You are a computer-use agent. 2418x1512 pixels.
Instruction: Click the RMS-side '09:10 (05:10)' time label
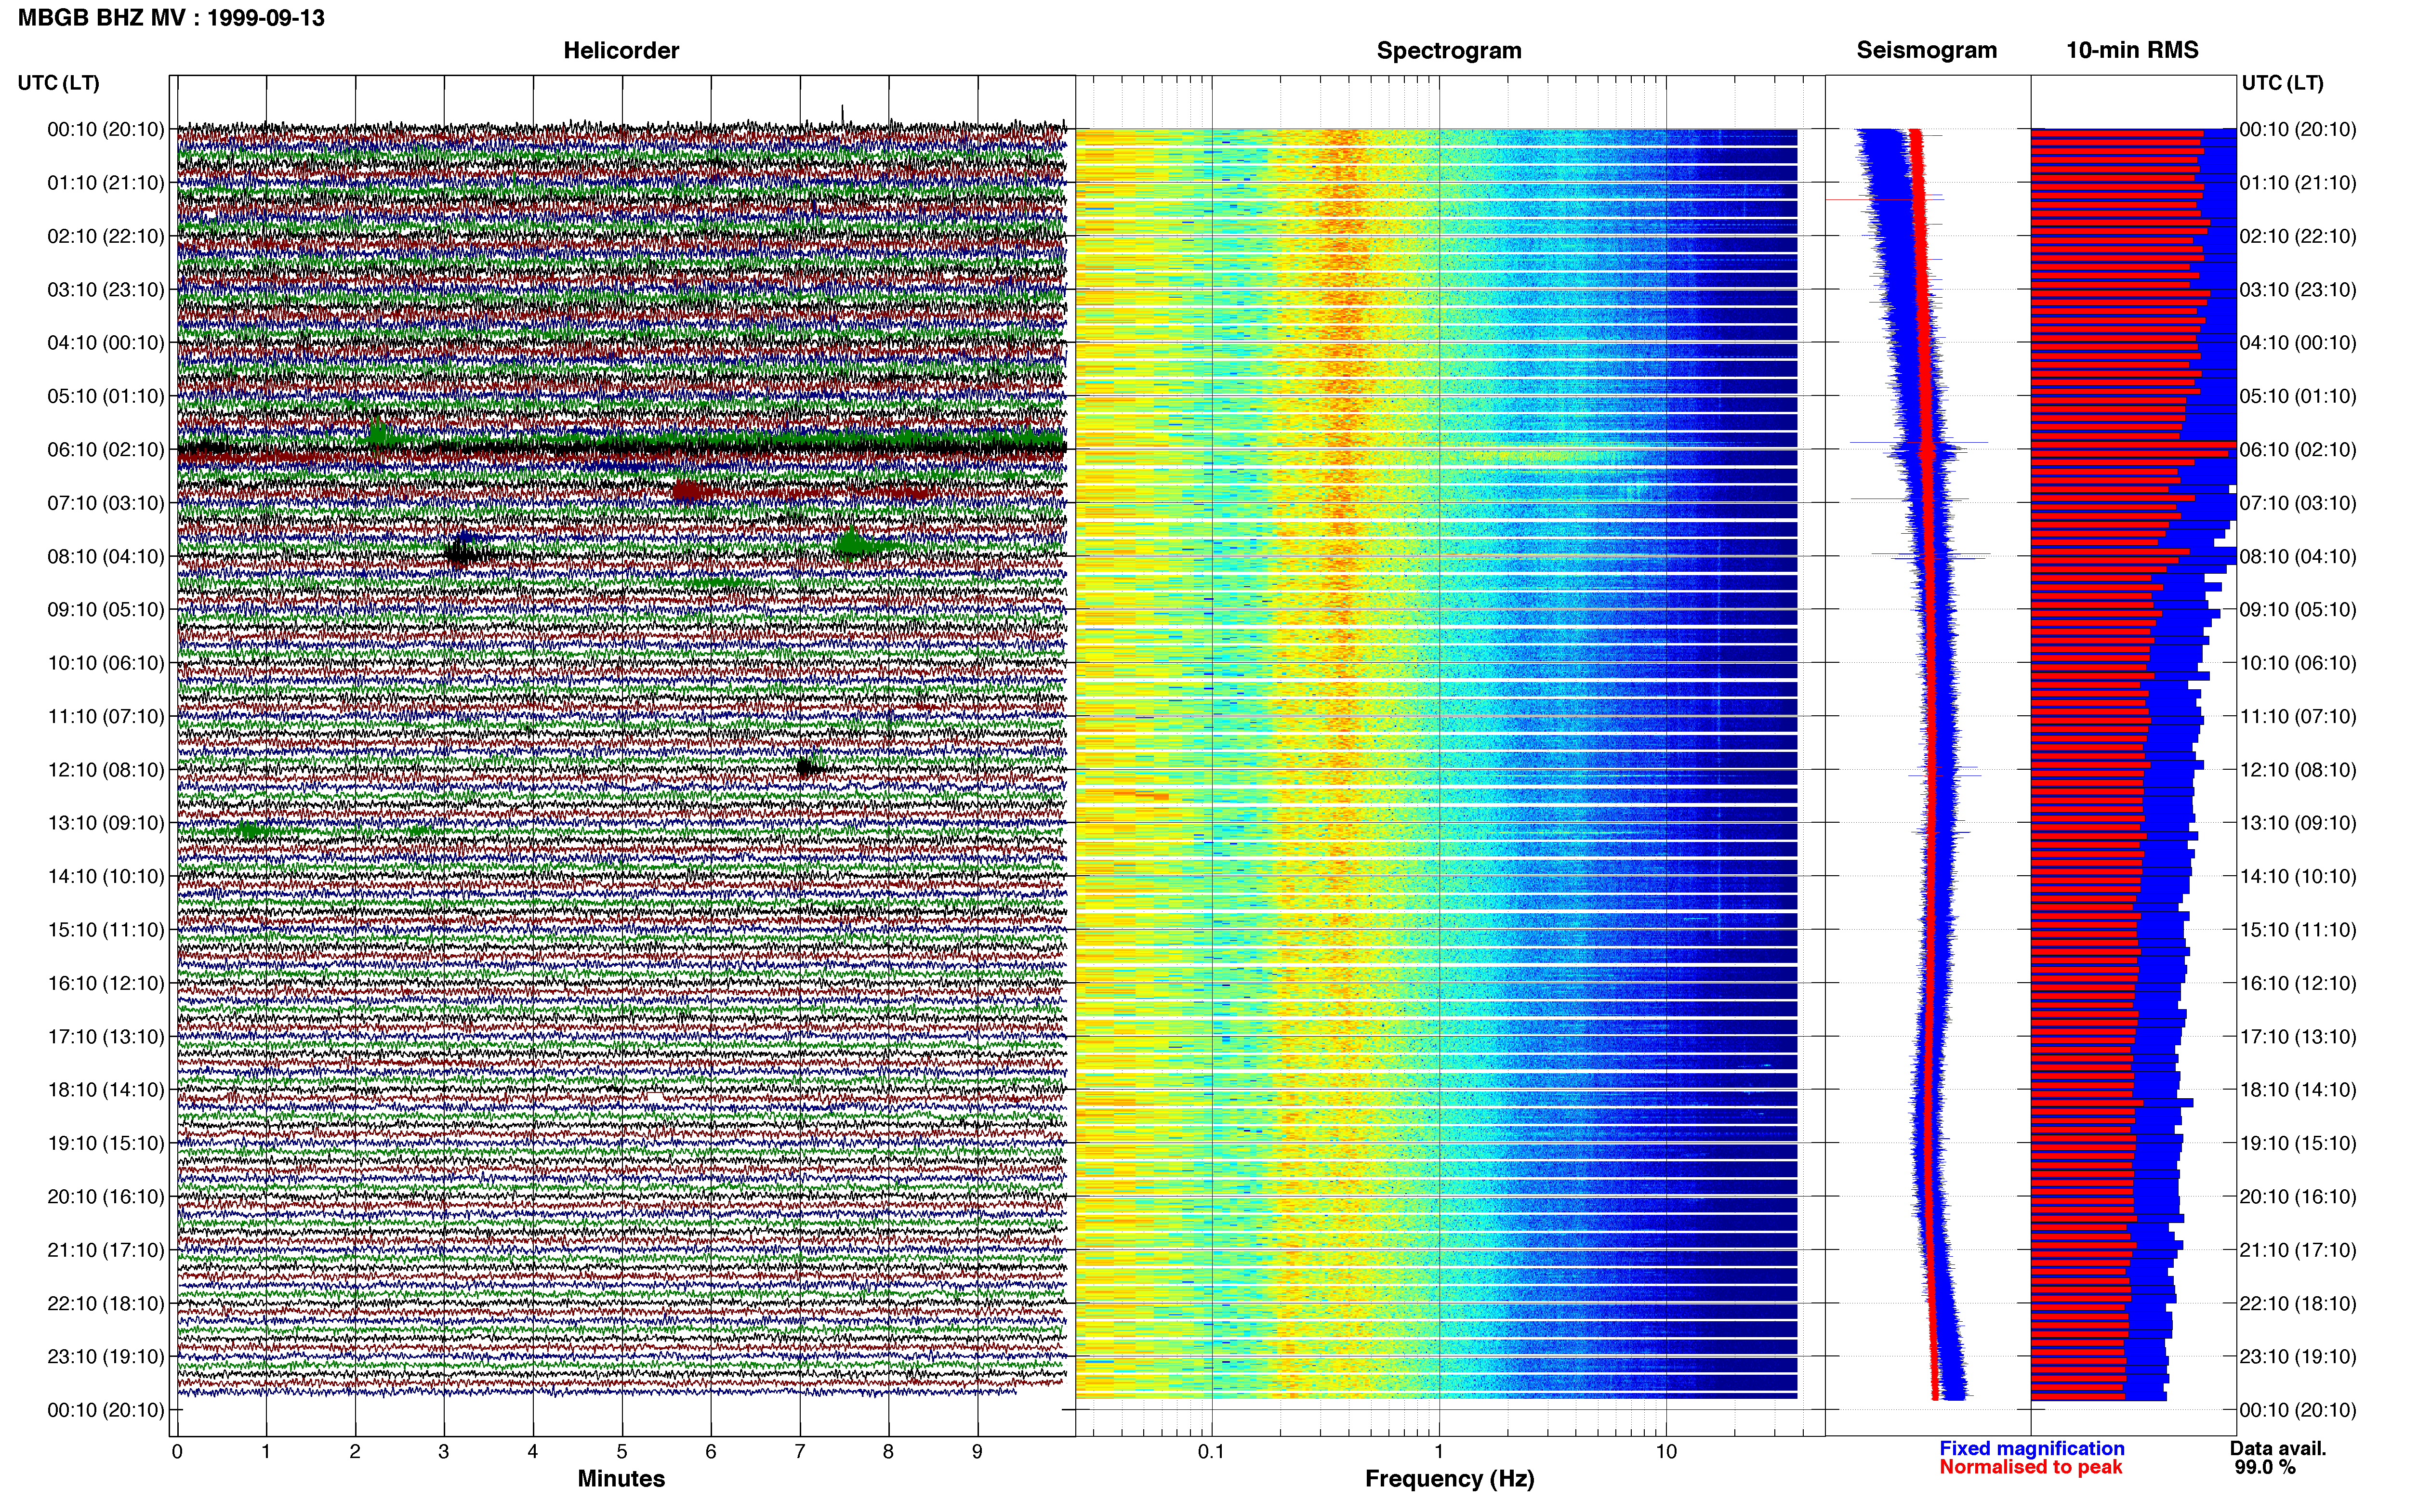pos(2298,610)
